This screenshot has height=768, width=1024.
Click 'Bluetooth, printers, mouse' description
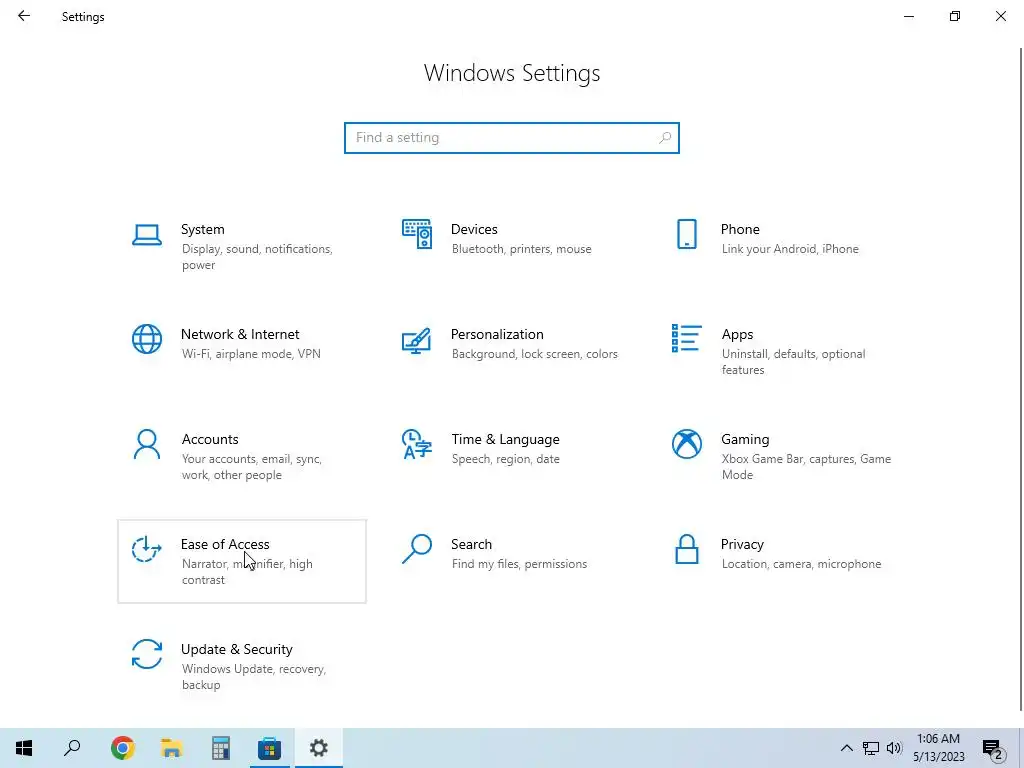click(x=522, y=249)
